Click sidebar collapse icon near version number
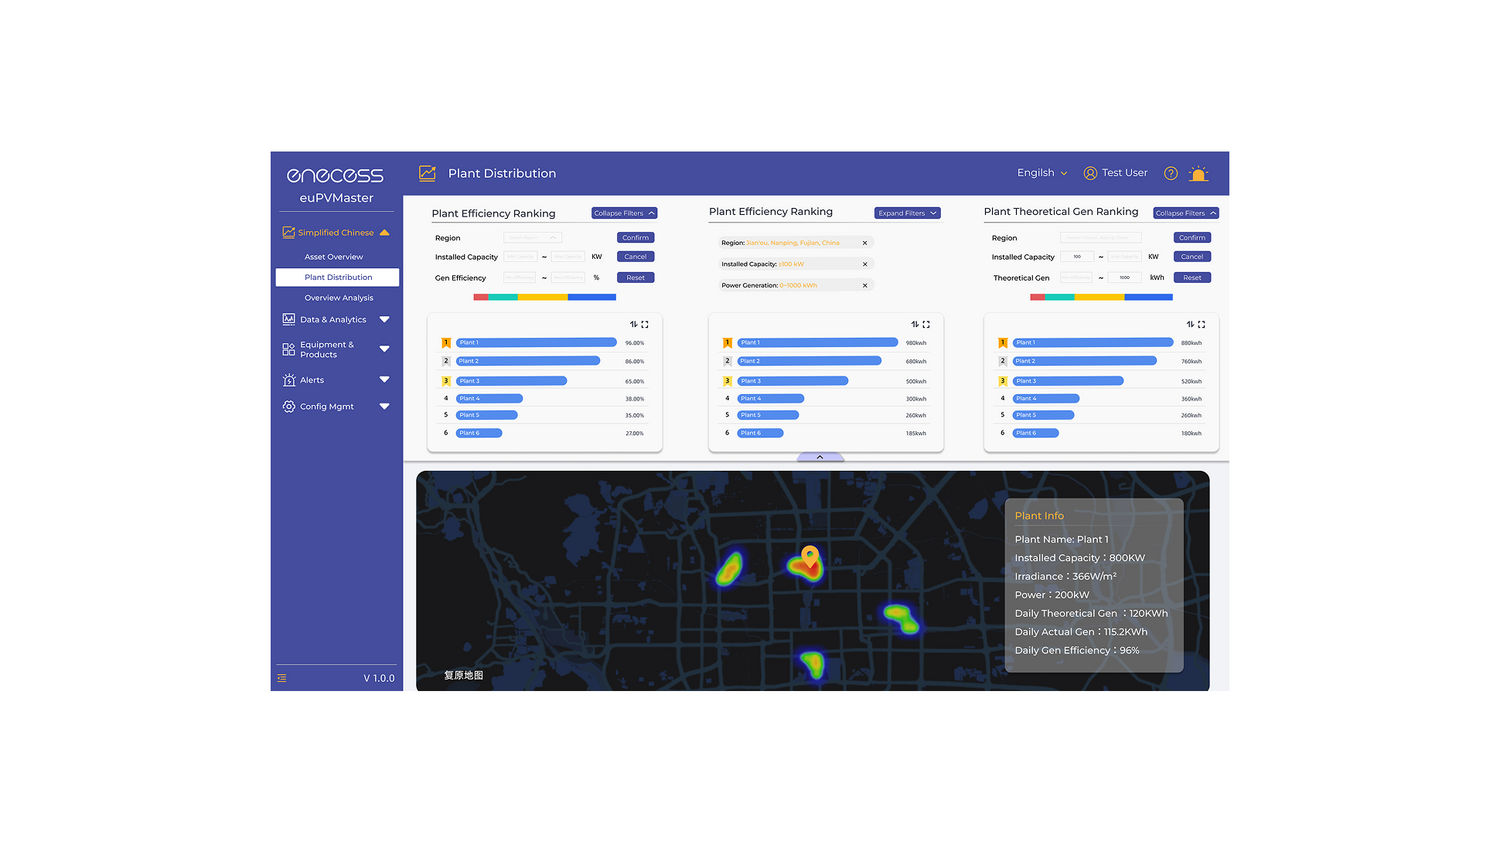 282,678
